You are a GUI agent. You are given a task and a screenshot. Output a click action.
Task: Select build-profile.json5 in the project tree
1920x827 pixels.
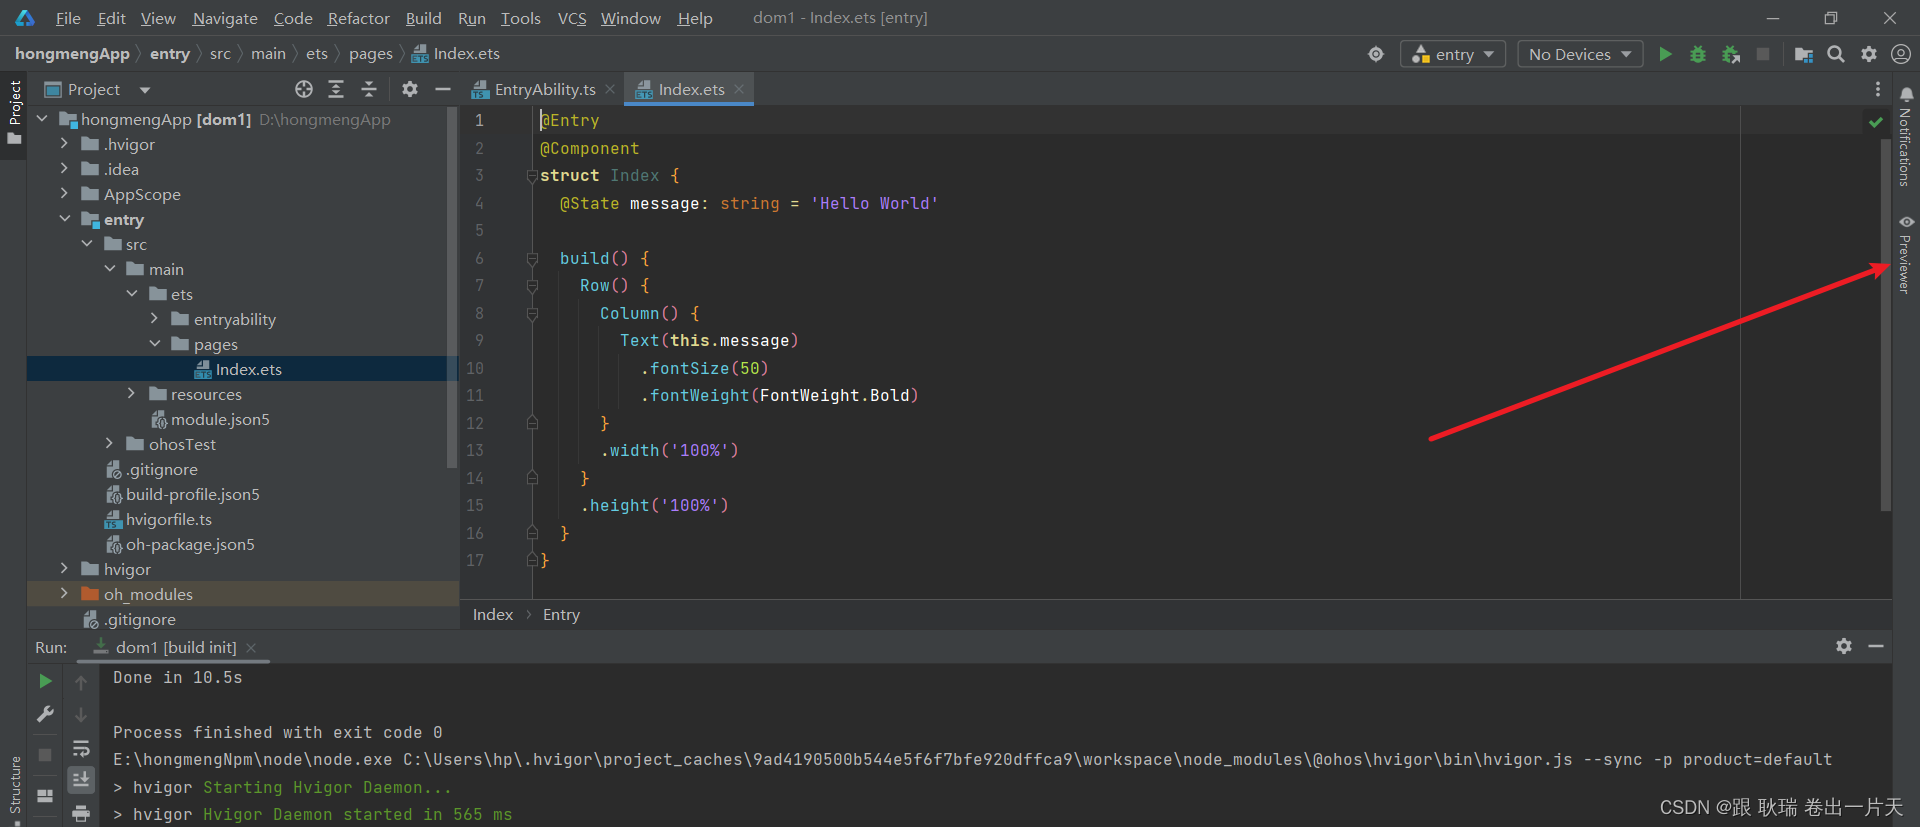192,494
